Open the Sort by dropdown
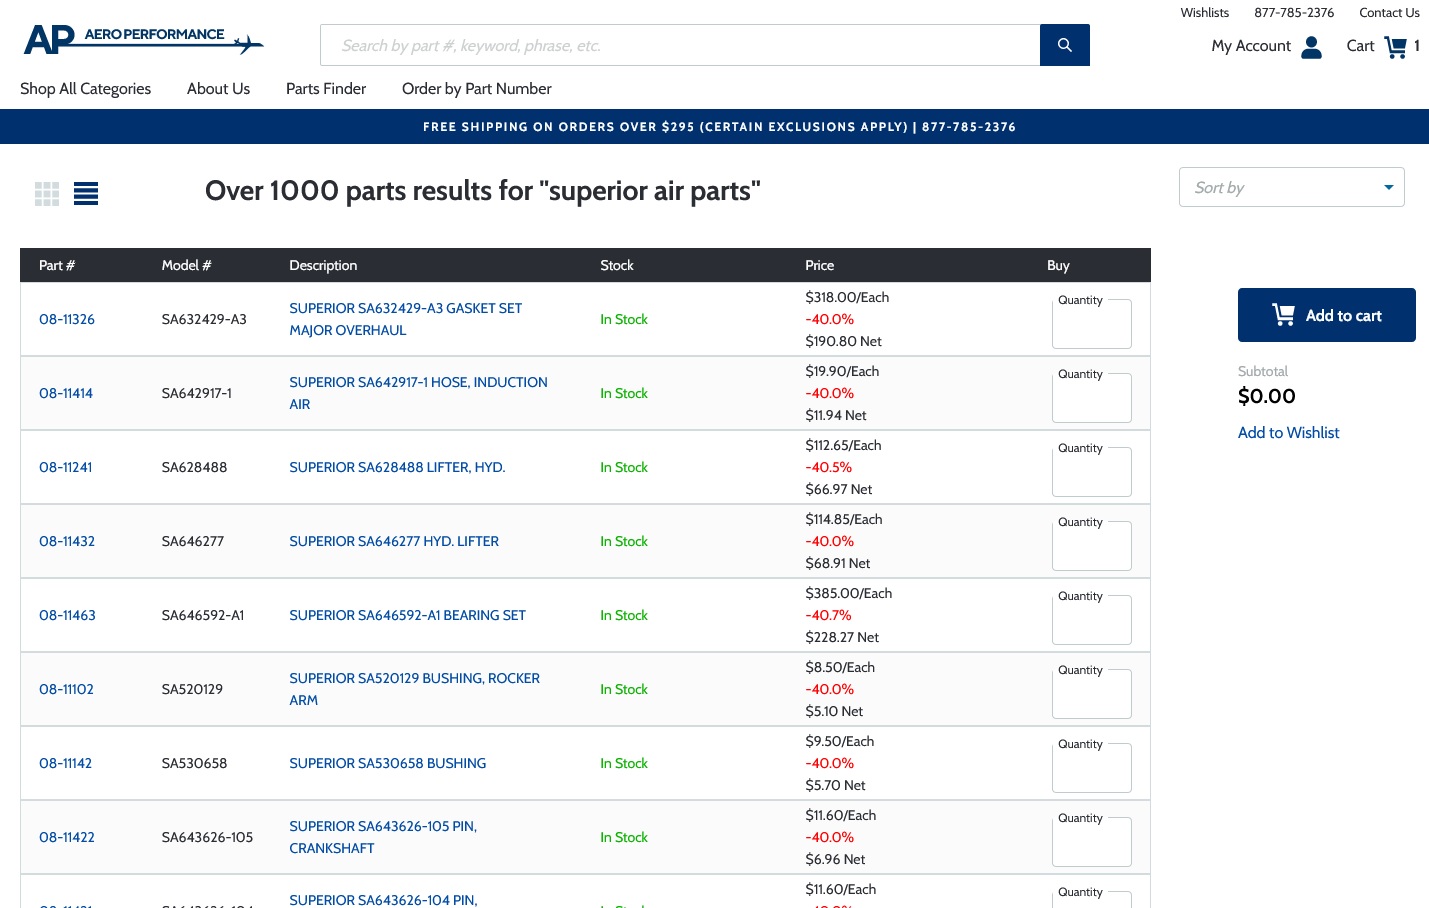 (1292, 187)
